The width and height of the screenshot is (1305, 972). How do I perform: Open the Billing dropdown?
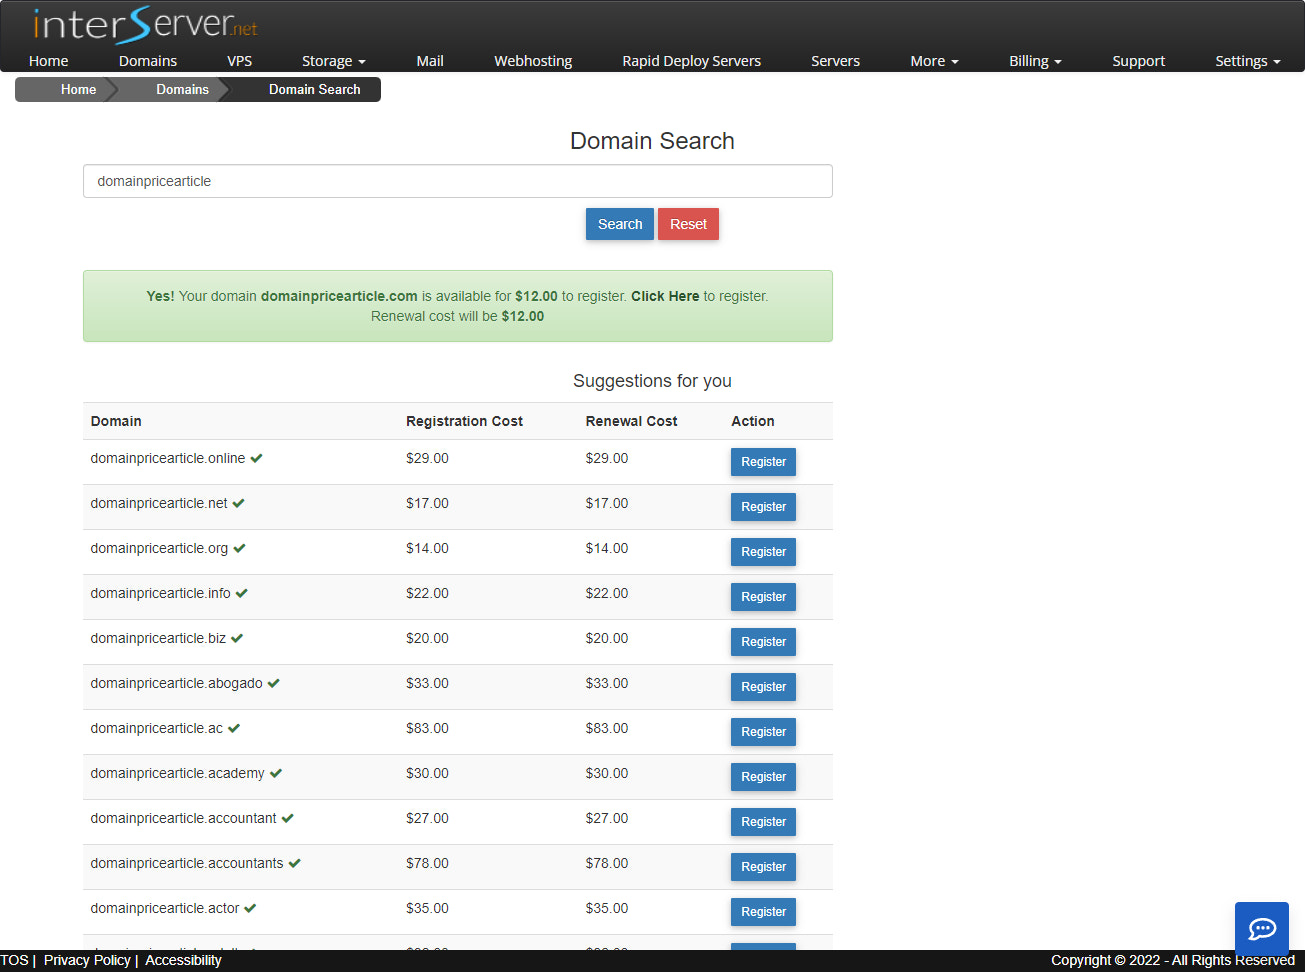coord(1034,61)
